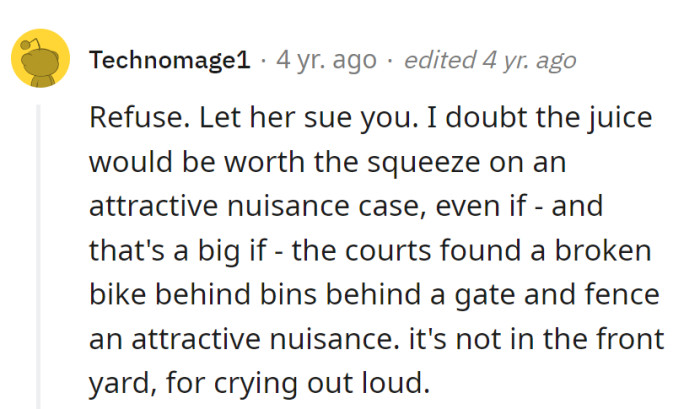Click the dot separator after the username
This screenshot has height=409, width=700.
coord(263,60)
